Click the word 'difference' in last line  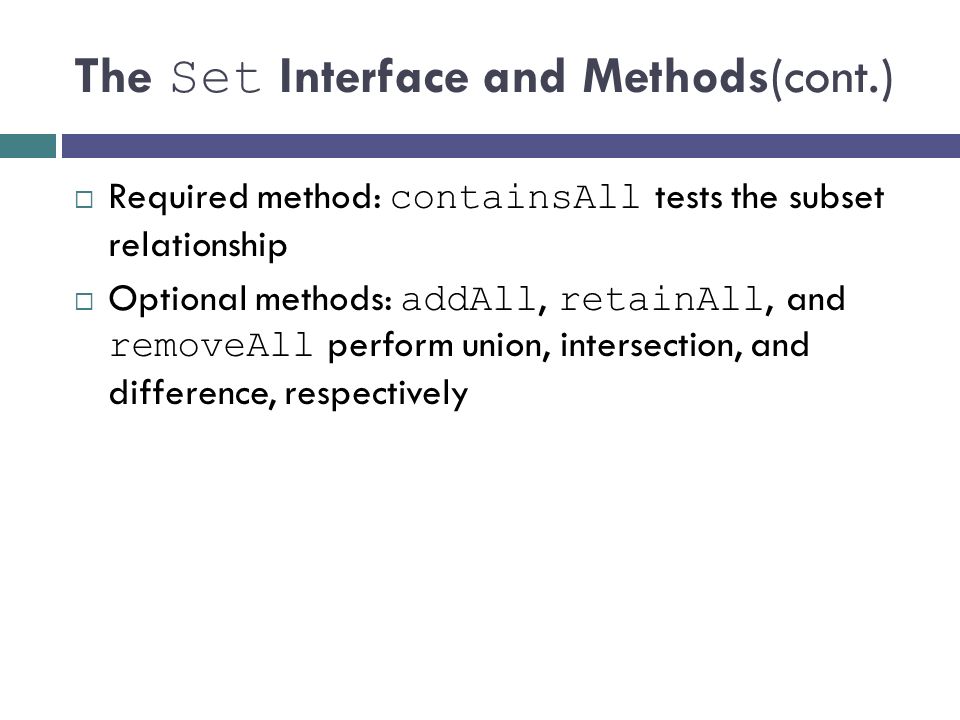(x=189, y=392)
